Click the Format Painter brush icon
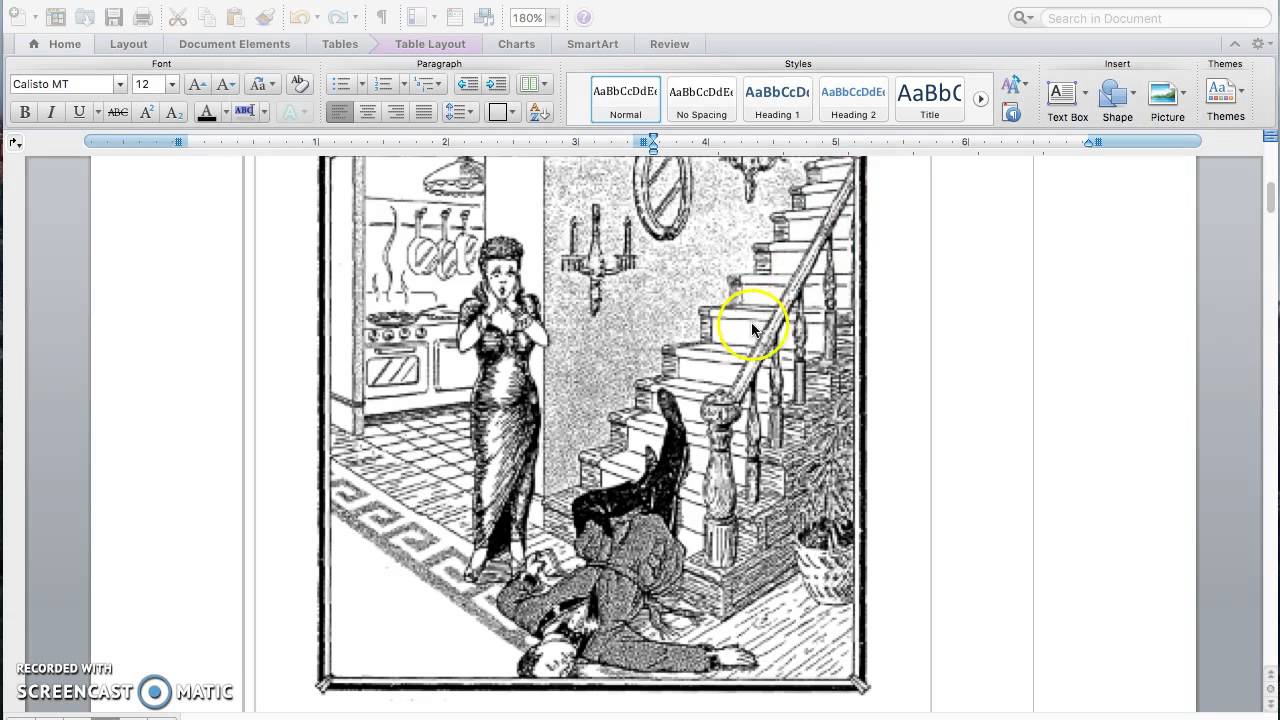The height and width of the screenshot is (720, 1280). point(265,17)
